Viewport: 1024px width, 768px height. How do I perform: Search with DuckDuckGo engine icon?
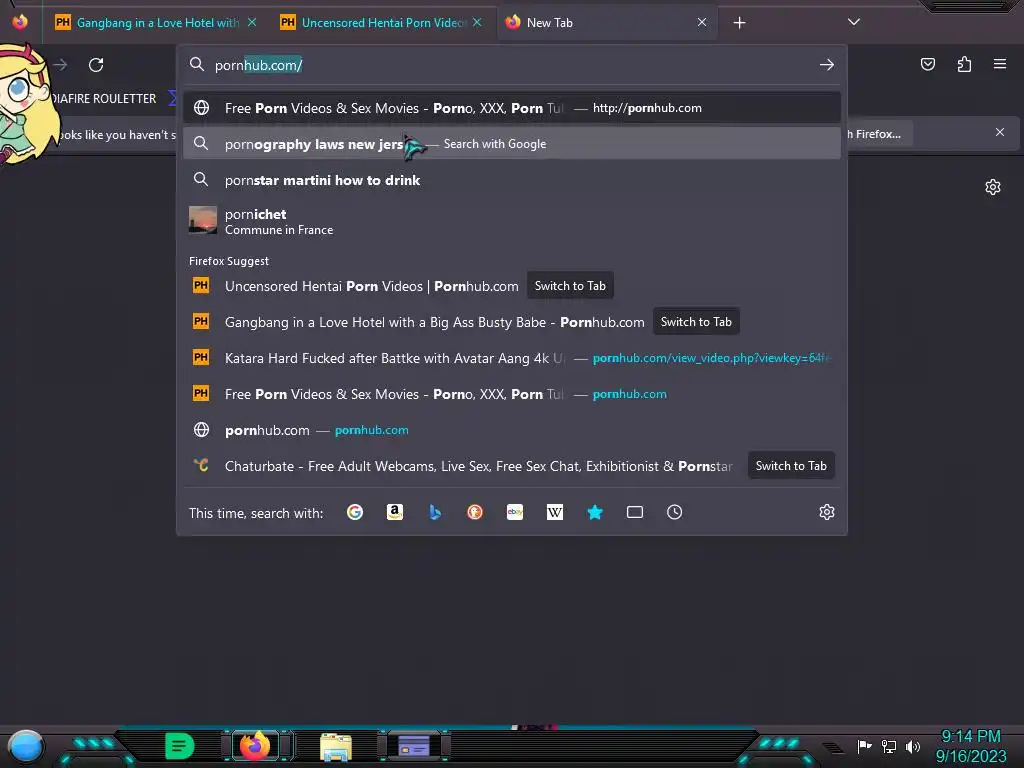[x=475, y=512]
